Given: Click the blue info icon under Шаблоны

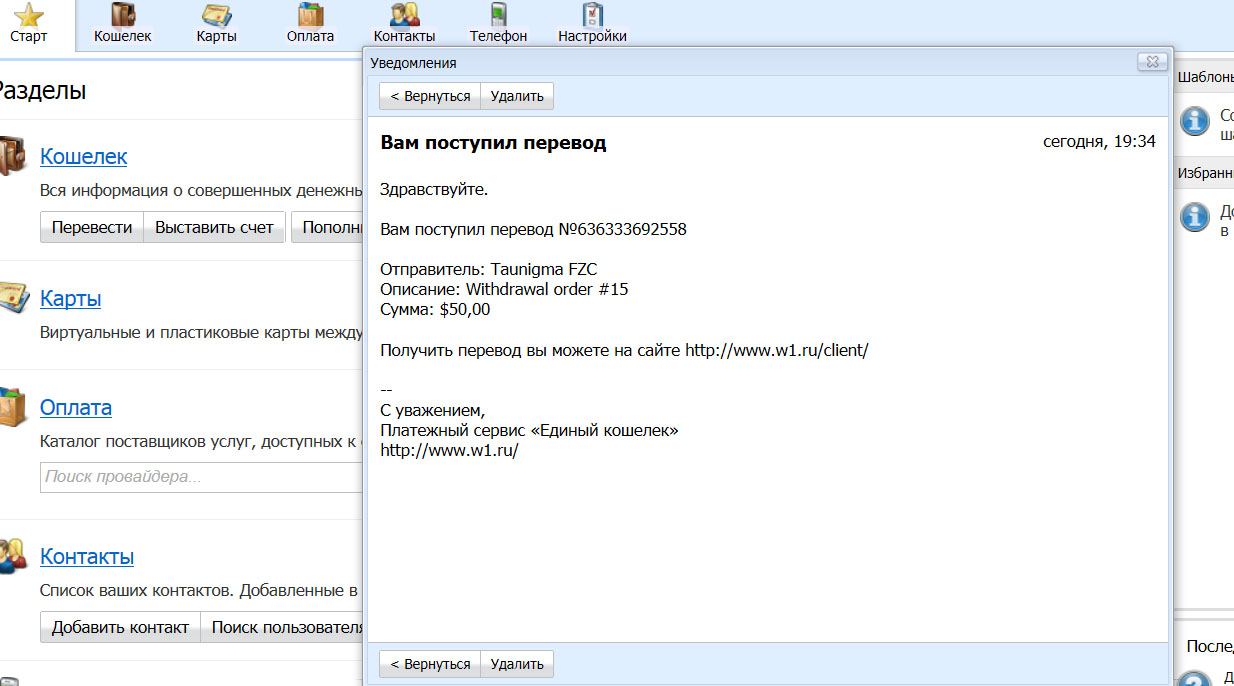Looking at the screenshot, I should coord(1195,121).
